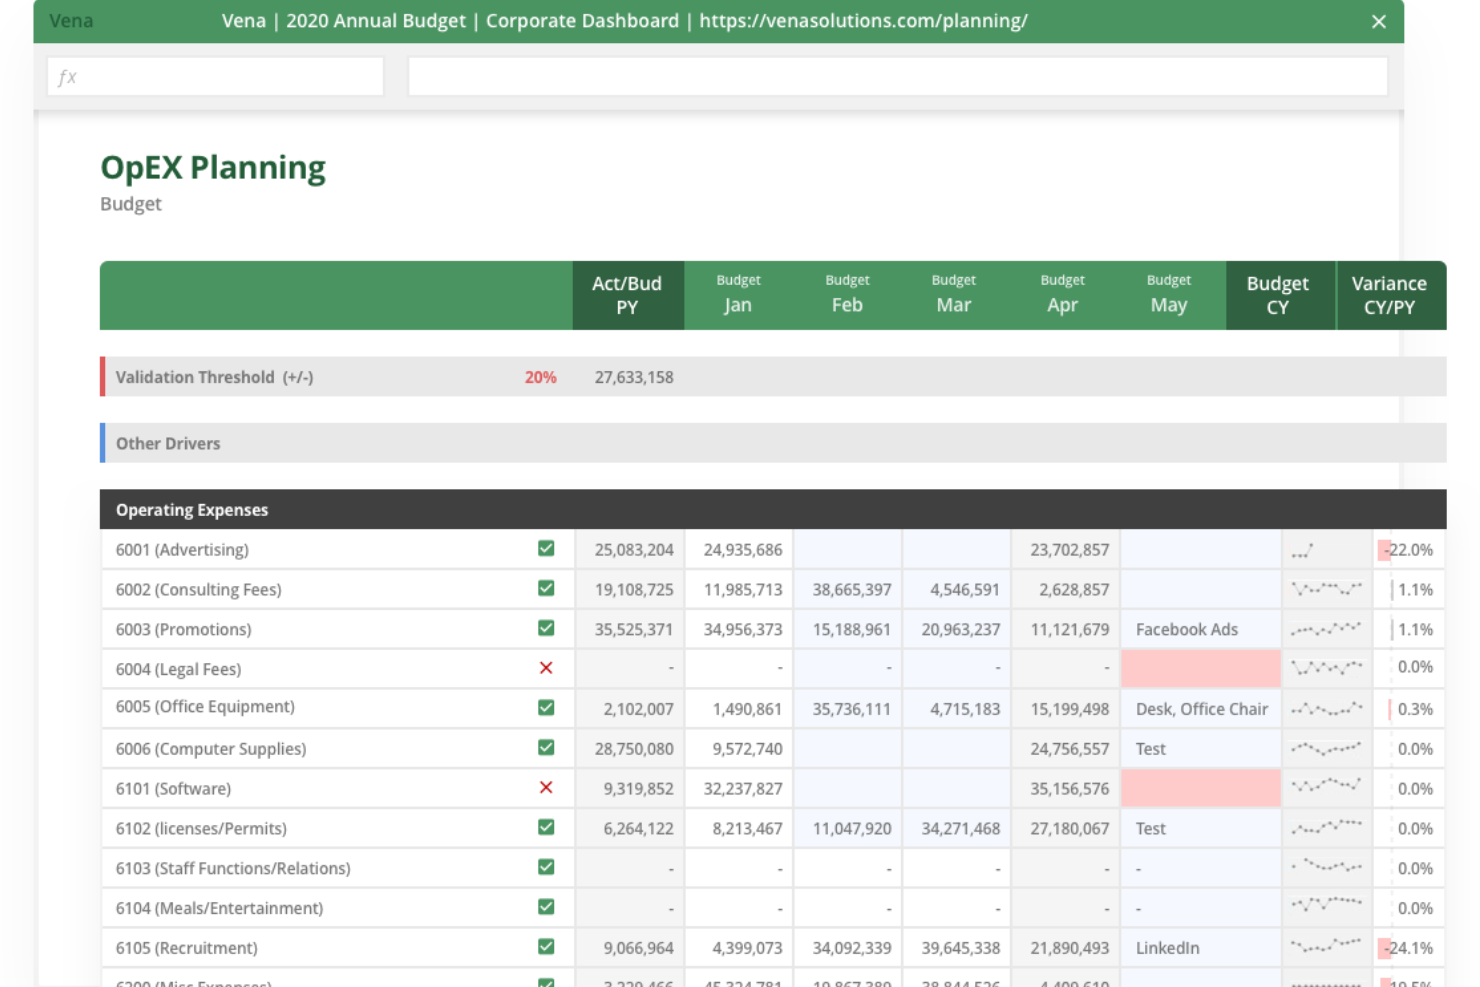This screenshot has width=1480, height=987.
Task: Select the Budget Jan column header
Action: [x=738, y=295]
